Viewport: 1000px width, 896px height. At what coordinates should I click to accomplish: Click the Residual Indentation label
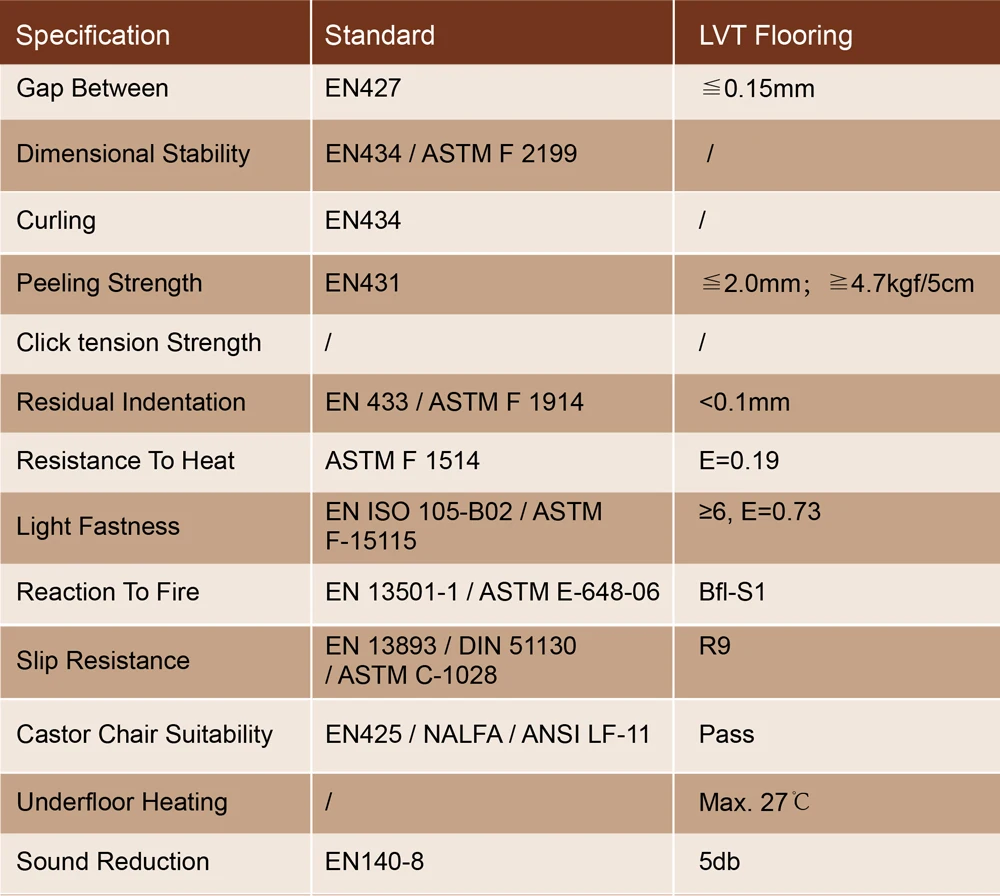tap(131, 402)
